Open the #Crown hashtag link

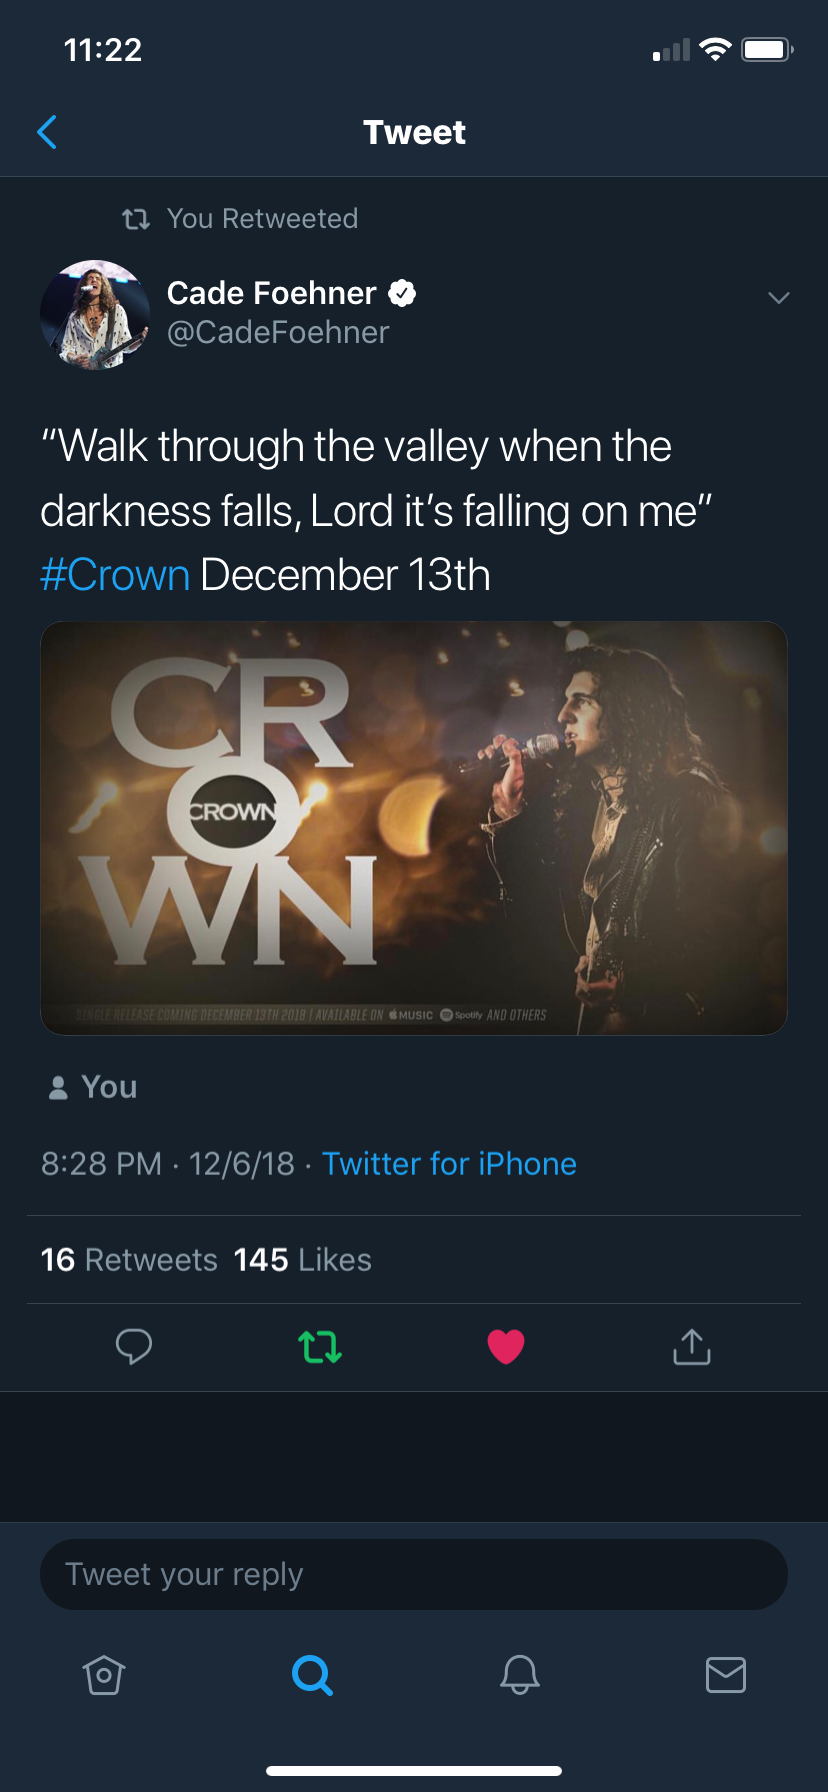[x=115, y=575]
